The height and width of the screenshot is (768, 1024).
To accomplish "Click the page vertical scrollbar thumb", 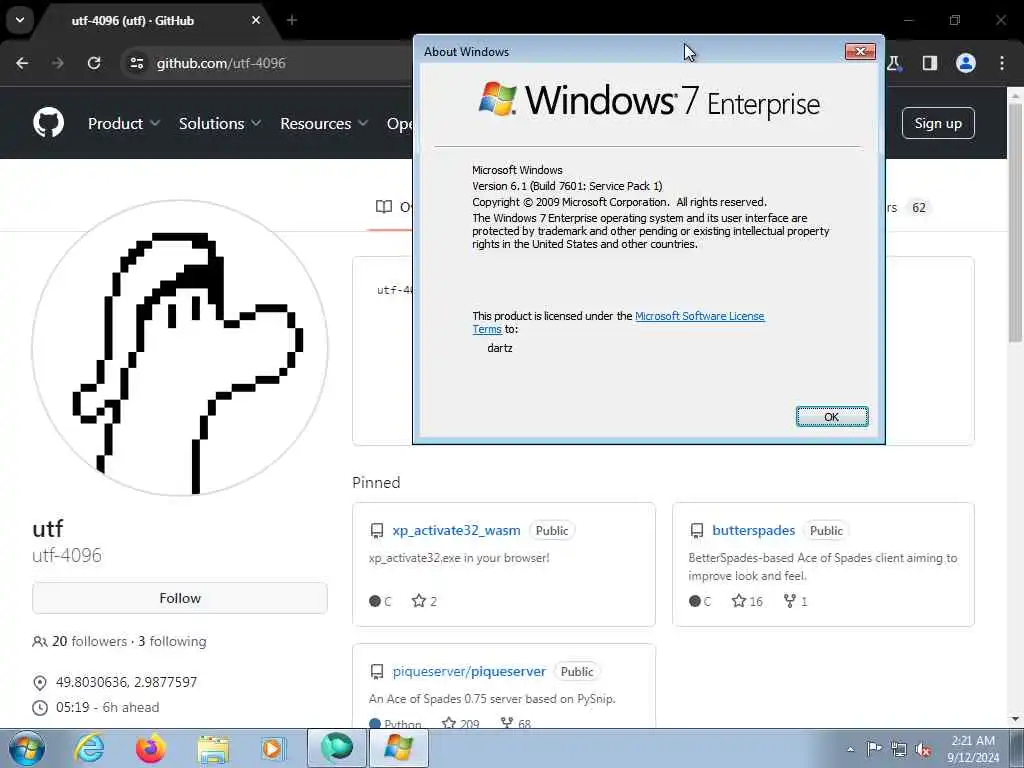I will [1016, 222].
